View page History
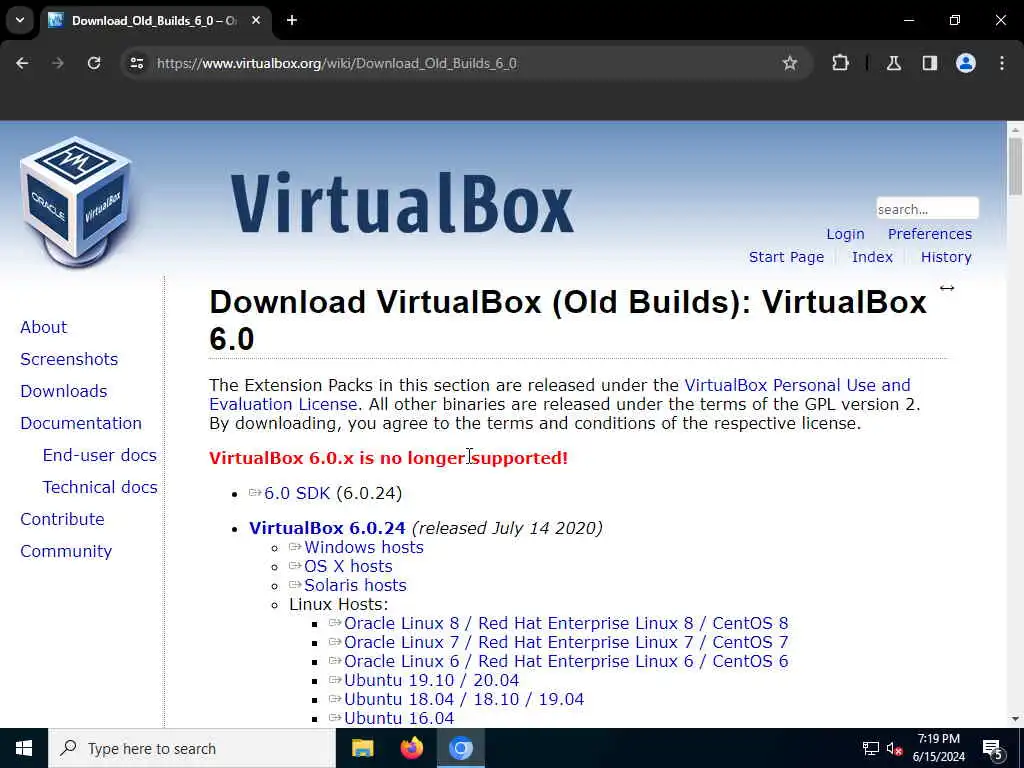This screenshot has height=768, width=1024. [x=946, y=257]
